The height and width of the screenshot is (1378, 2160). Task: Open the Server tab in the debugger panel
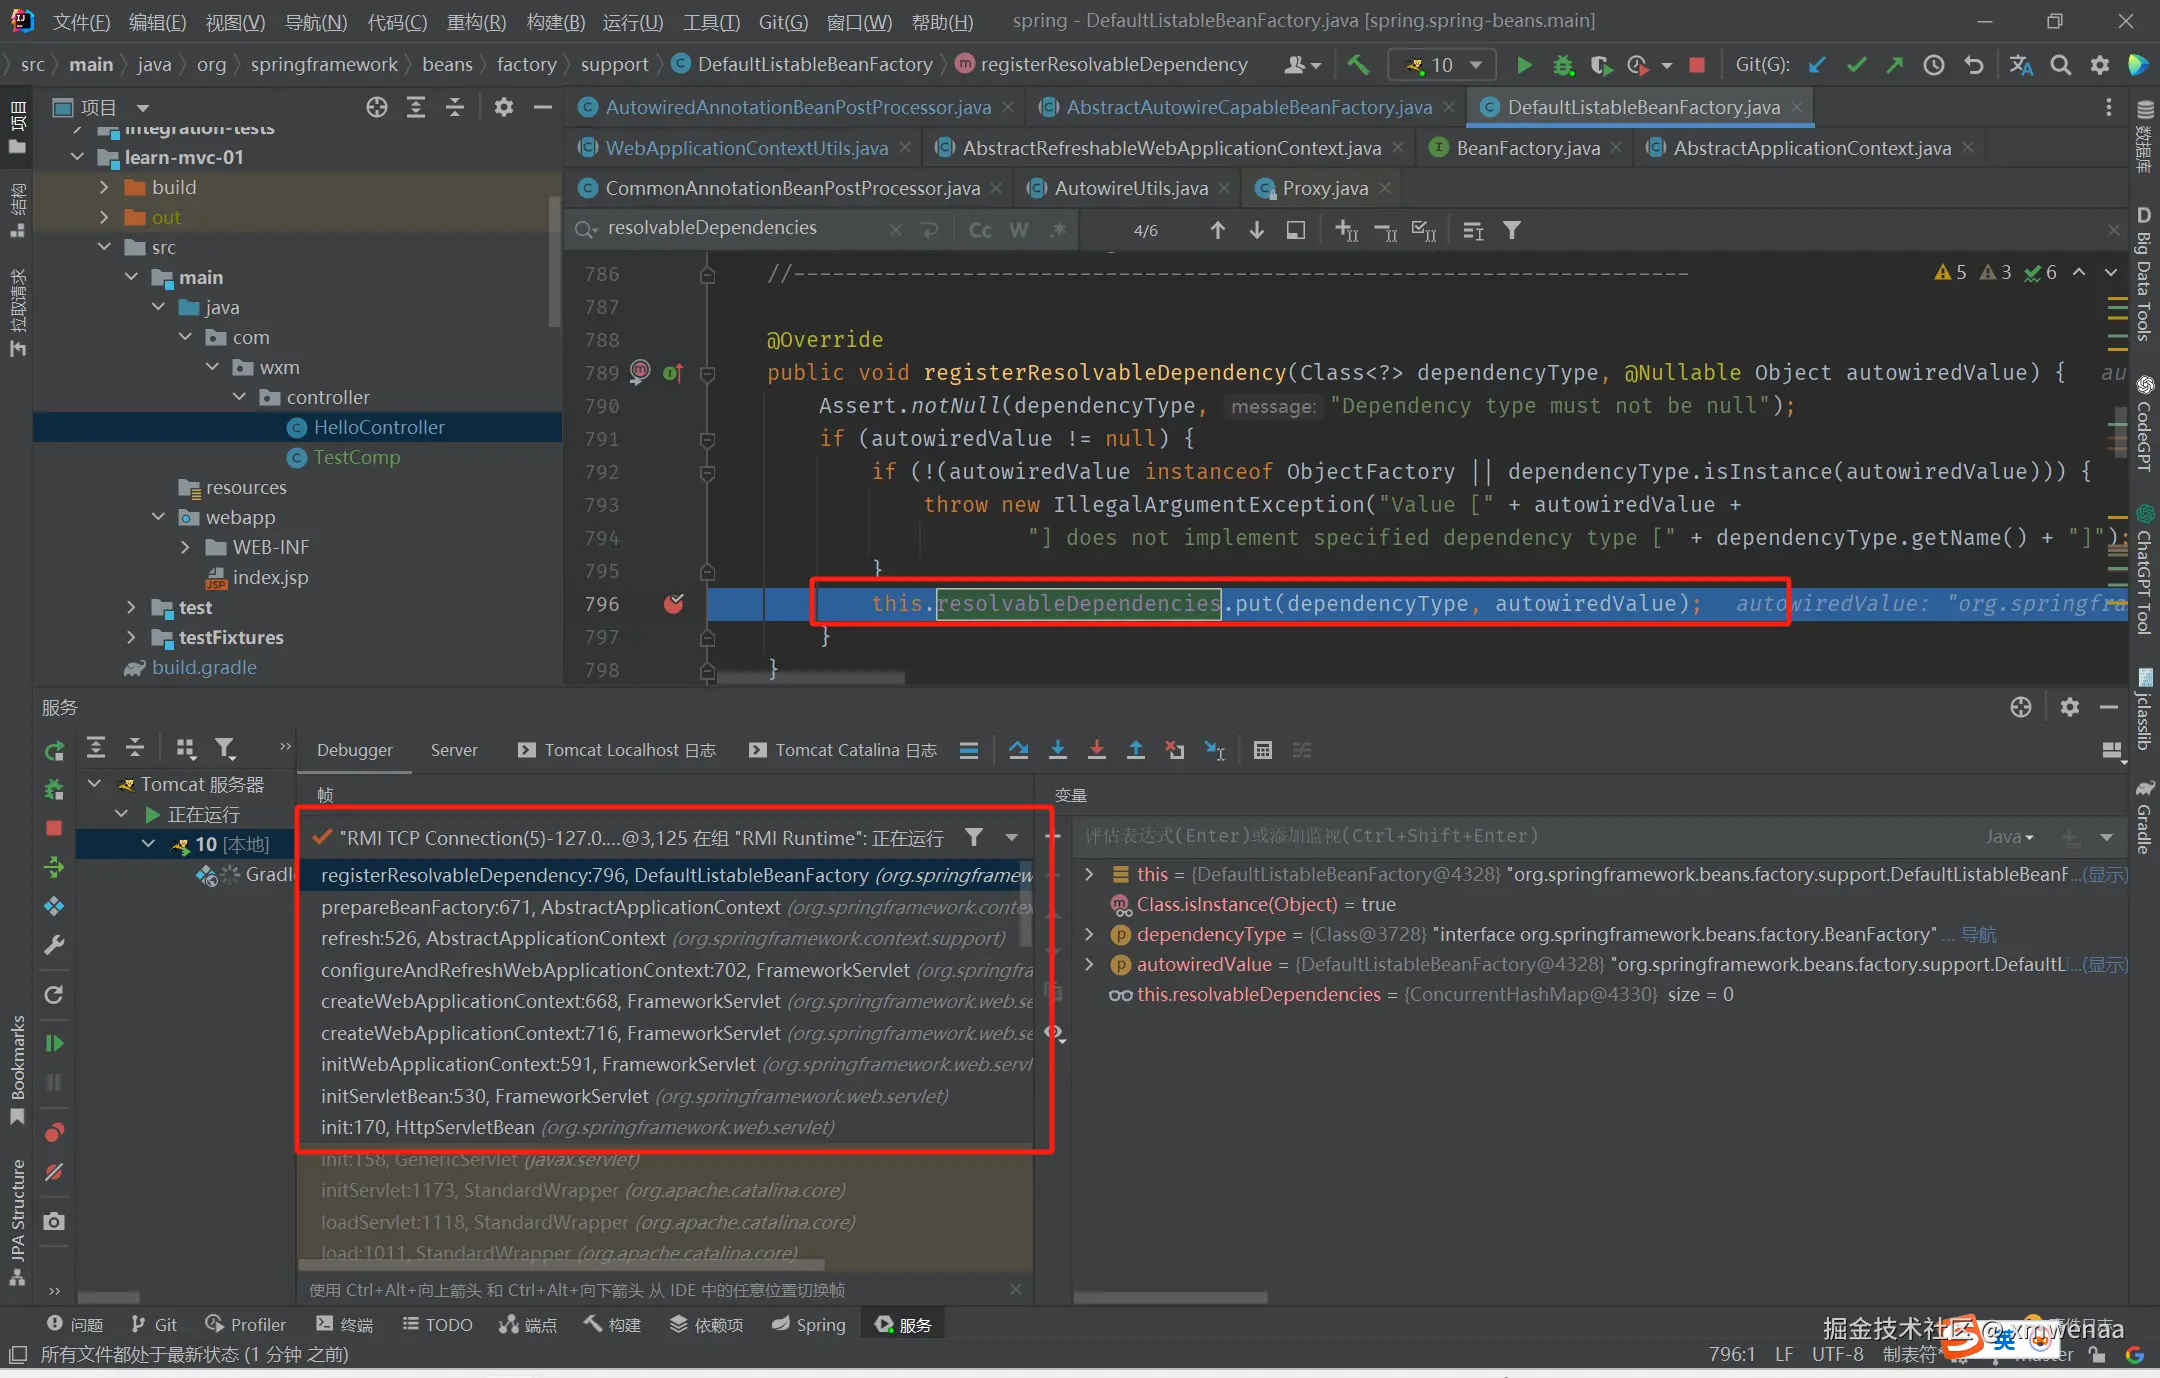tap(453, 750)
